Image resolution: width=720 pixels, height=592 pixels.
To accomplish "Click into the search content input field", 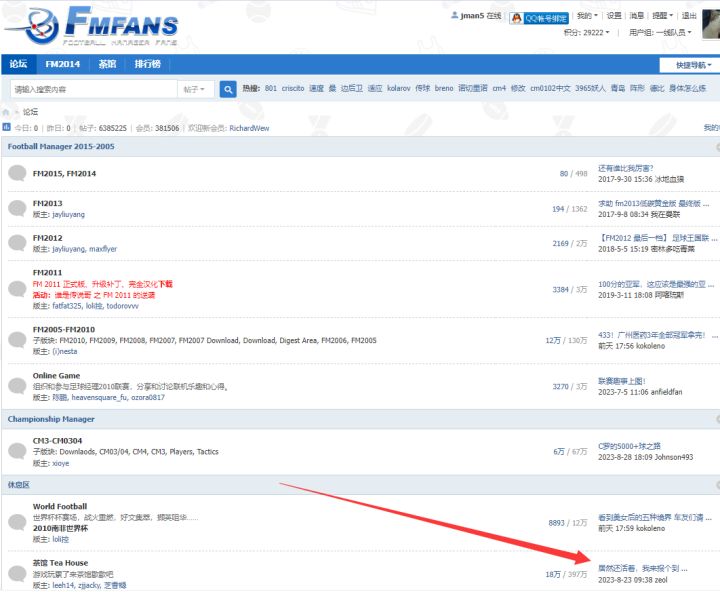I will [94, 89].
